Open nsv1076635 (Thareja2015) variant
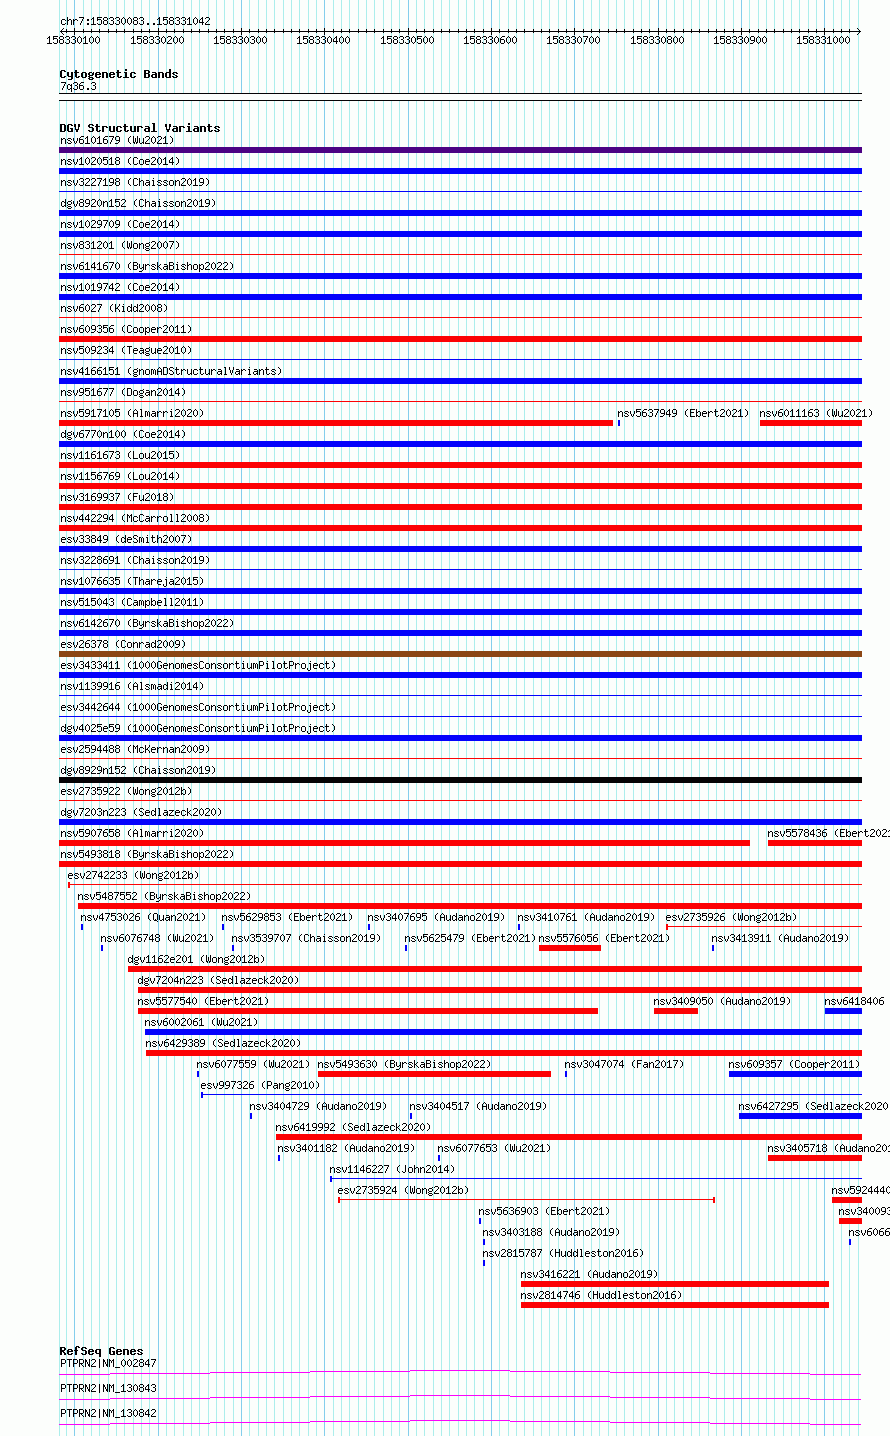The image size is (890, 1436). 132,581
